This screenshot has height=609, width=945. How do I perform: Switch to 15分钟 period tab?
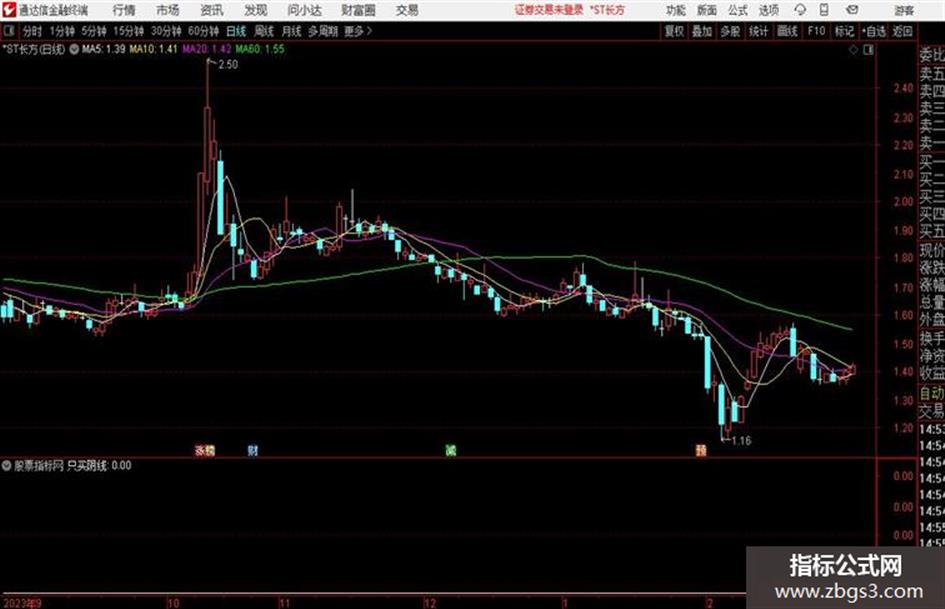tap(128, 31)
